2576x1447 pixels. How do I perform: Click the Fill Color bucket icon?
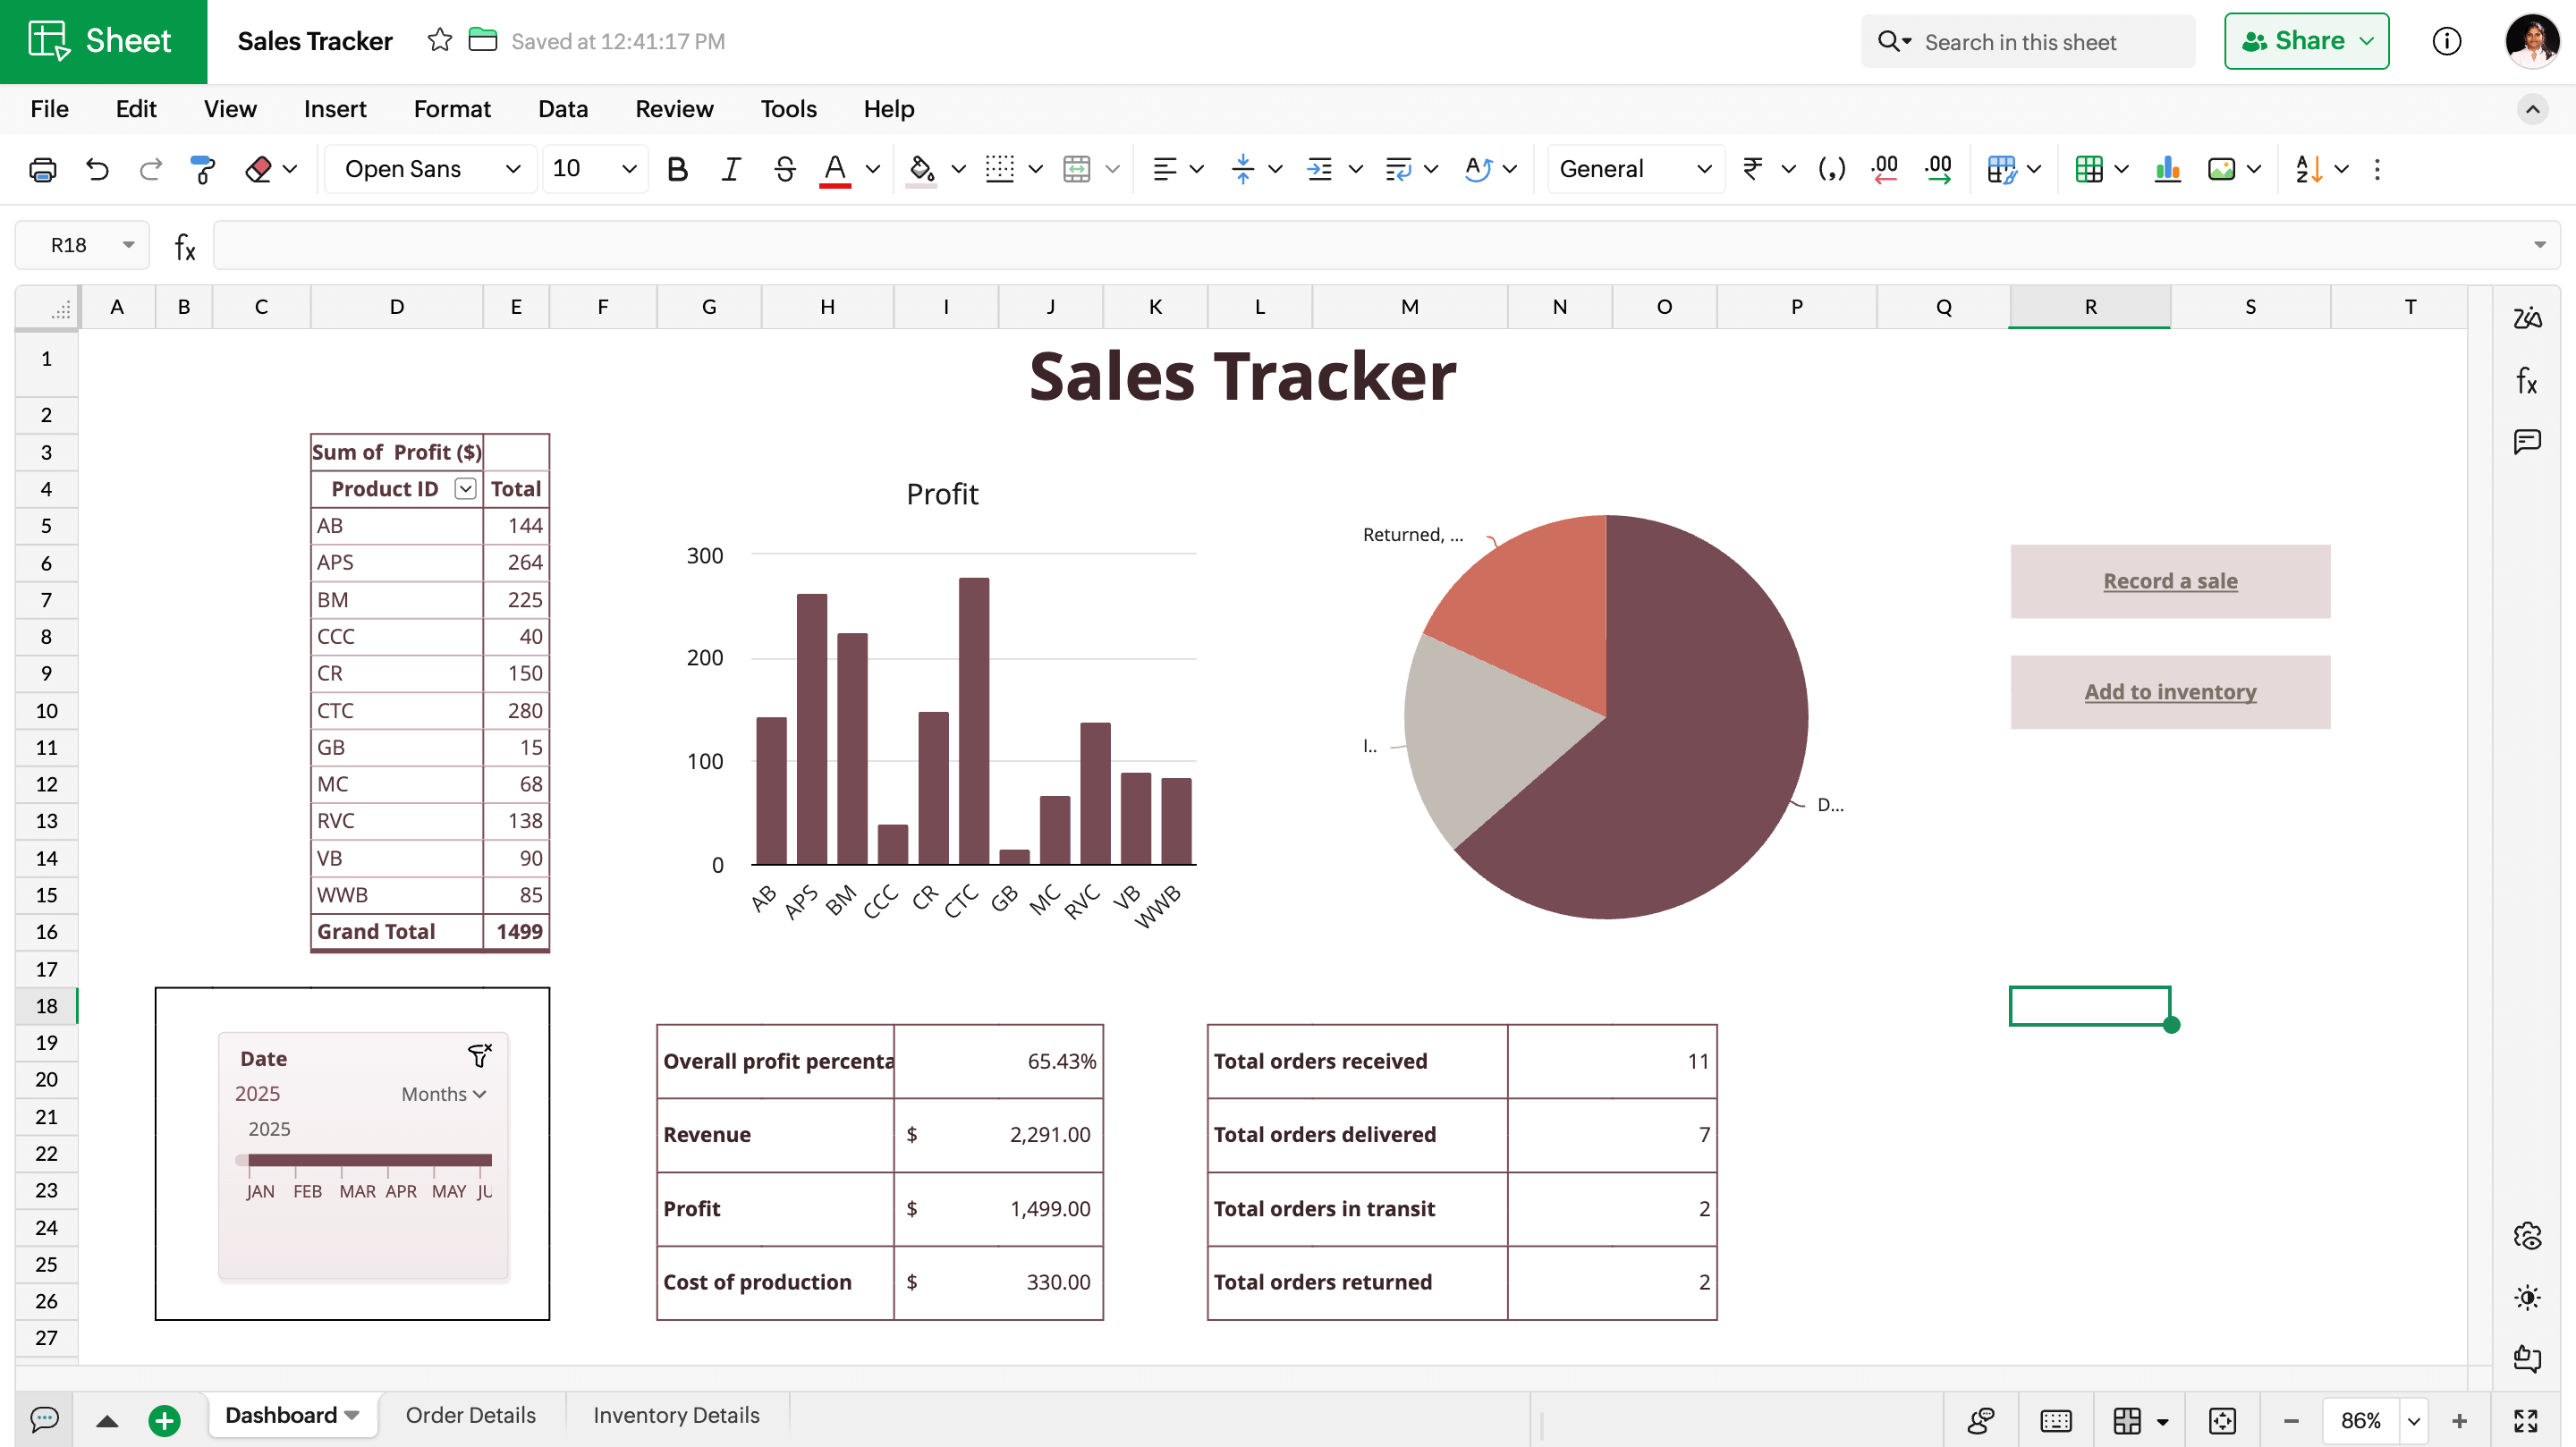click(x=921, y=169)
